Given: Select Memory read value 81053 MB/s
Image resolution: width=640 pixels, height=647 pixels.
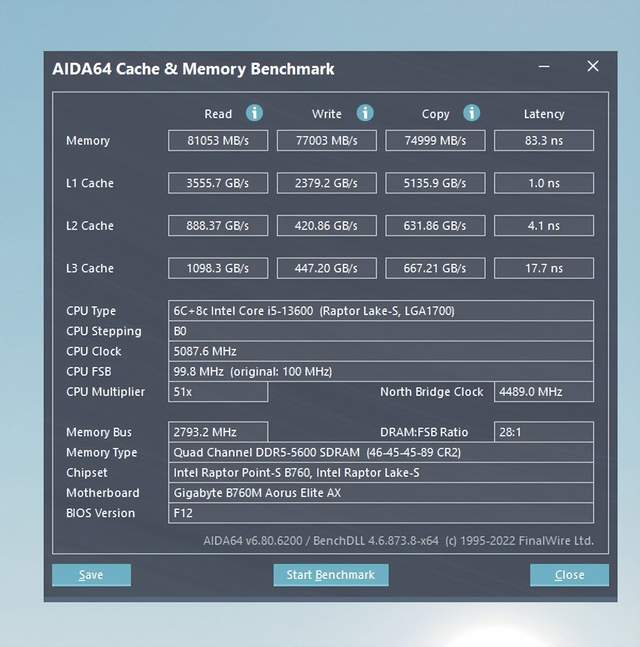Looking at the screenshot, I should 218,141.
